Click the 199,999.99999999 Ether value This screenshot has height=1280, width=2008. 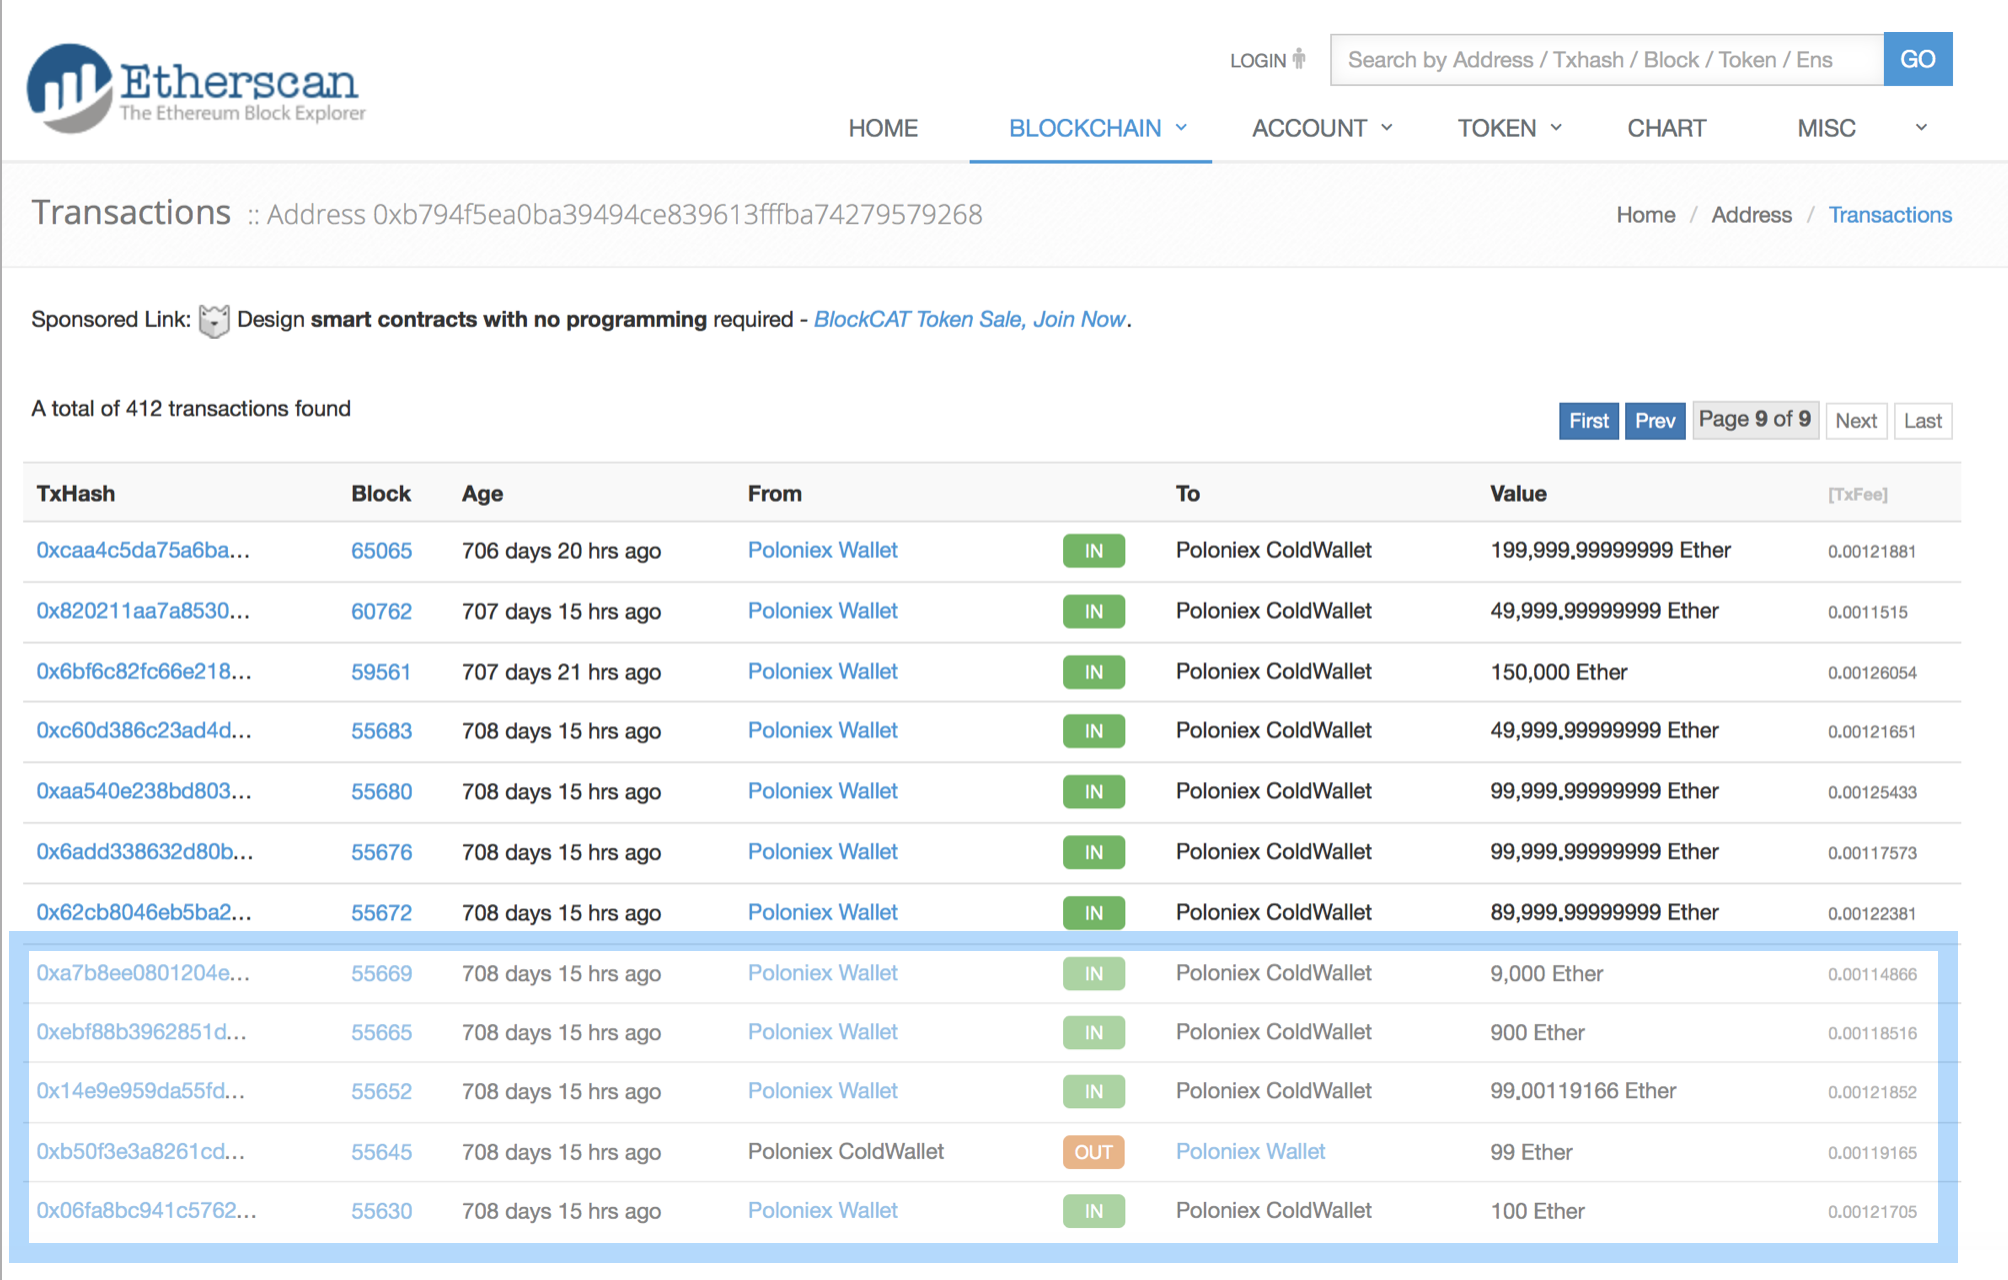coord(1610,550)
